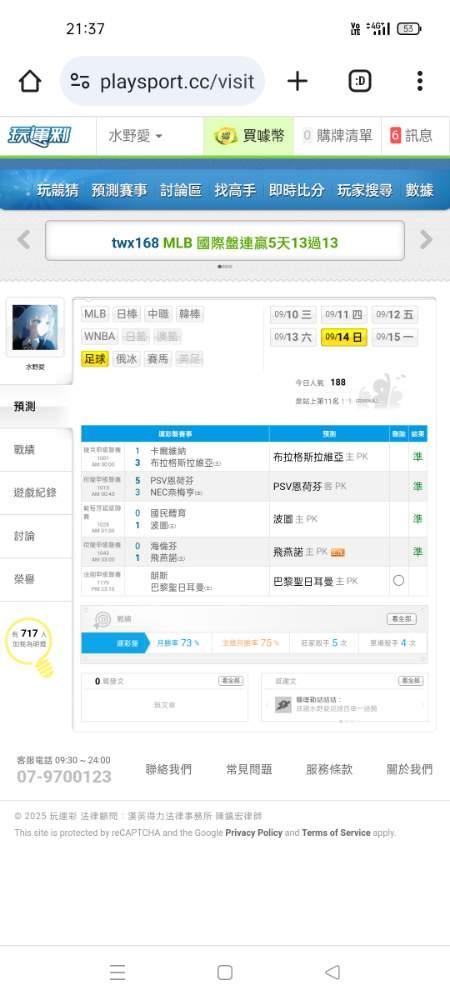Click the gold coin buy-currency icon
450x1000 pixels.
tap(226, 136)
